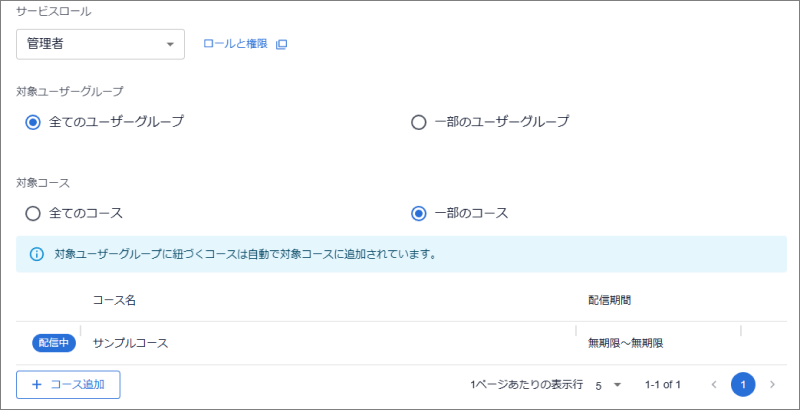Go to the next page with right chevron
The height and width of the screenshot is (410, 800).
pyautogui.click(x=772, y=385)
